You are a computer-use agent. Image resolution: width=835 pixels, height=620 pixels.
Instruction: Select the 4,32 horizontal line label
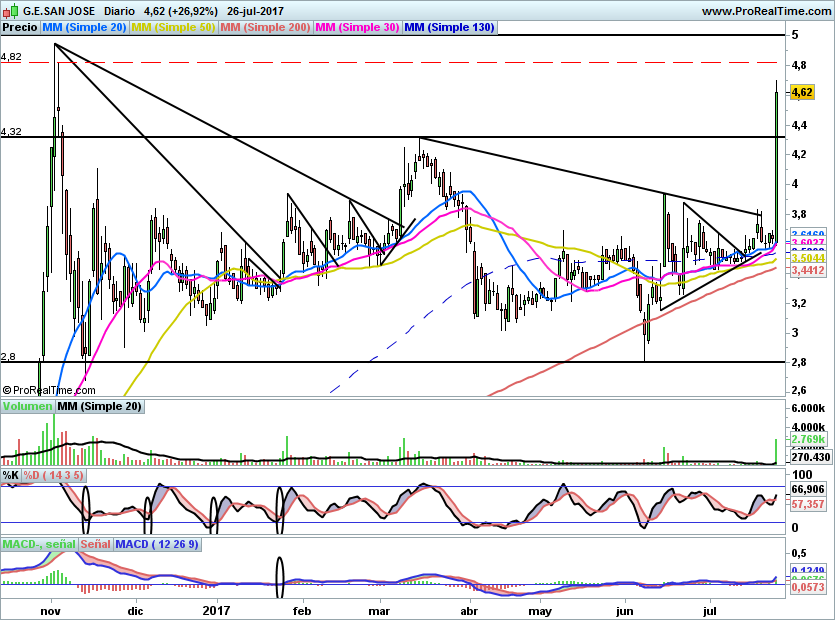(x=11, y=131)
